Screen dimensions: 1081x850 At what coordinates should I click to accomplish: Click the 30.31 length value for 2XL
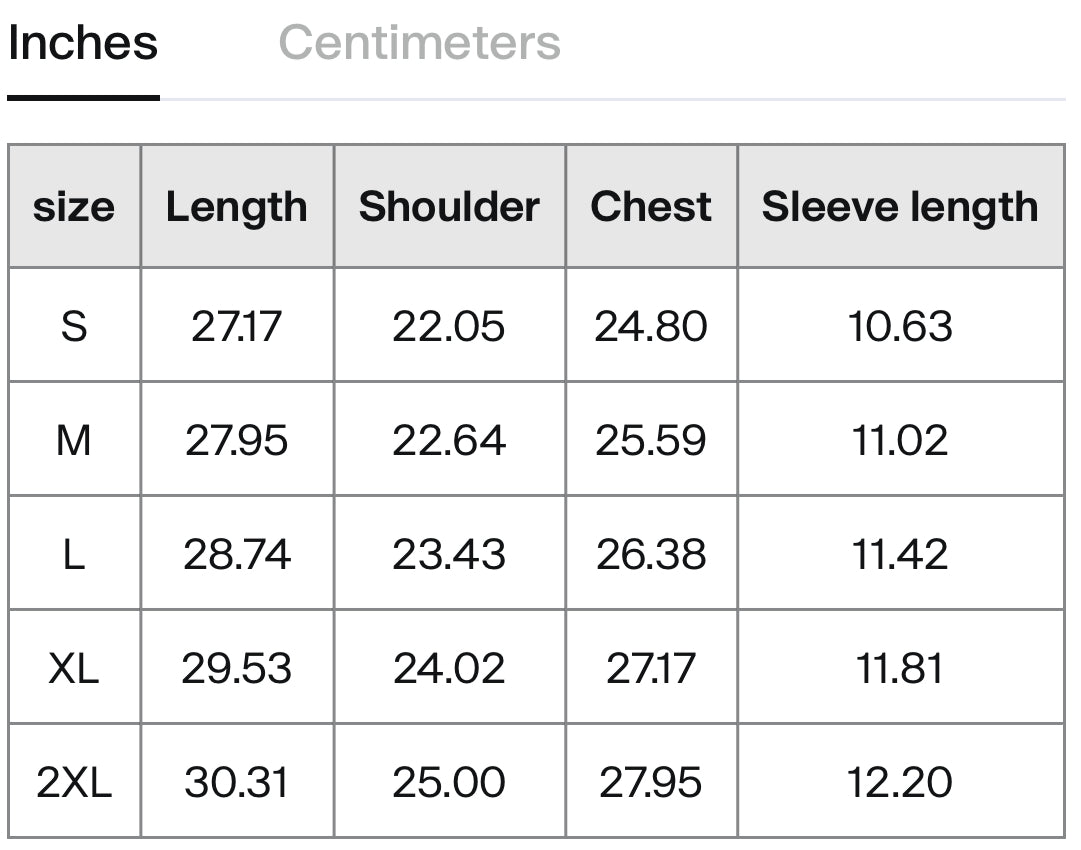tap(236, 782)
